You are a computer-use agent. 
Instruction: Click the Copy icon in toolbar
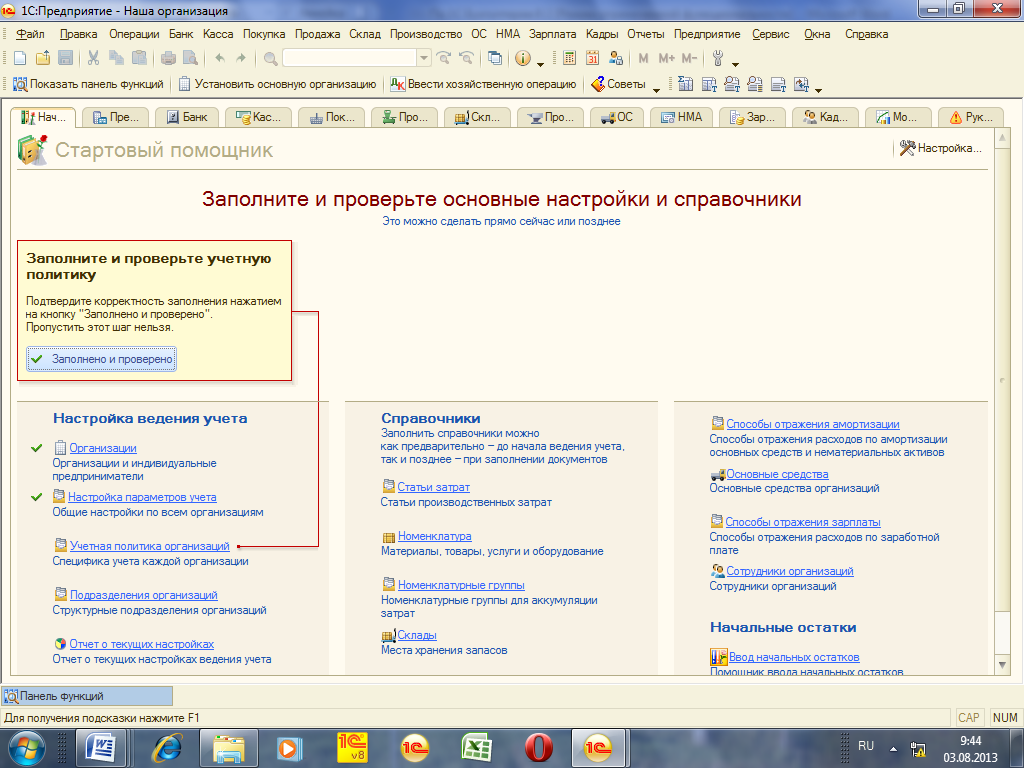coord(116,58)
